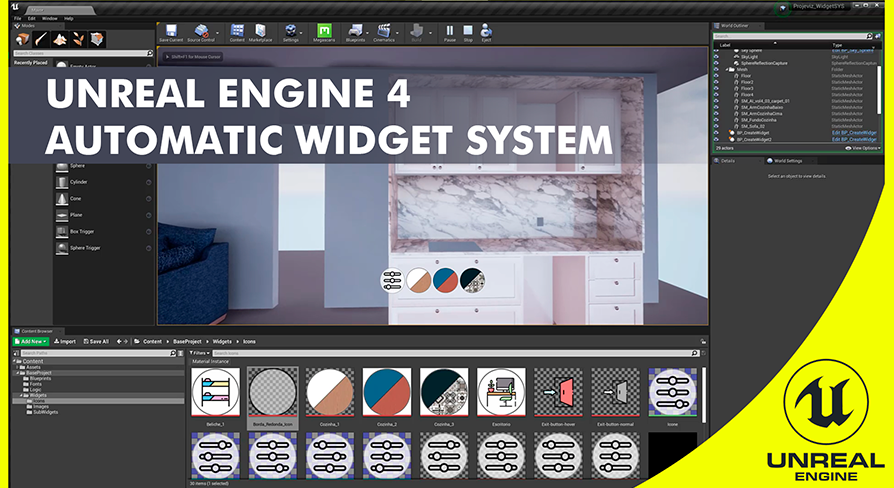
Task: Open the Edit menu
Action: 32,18
